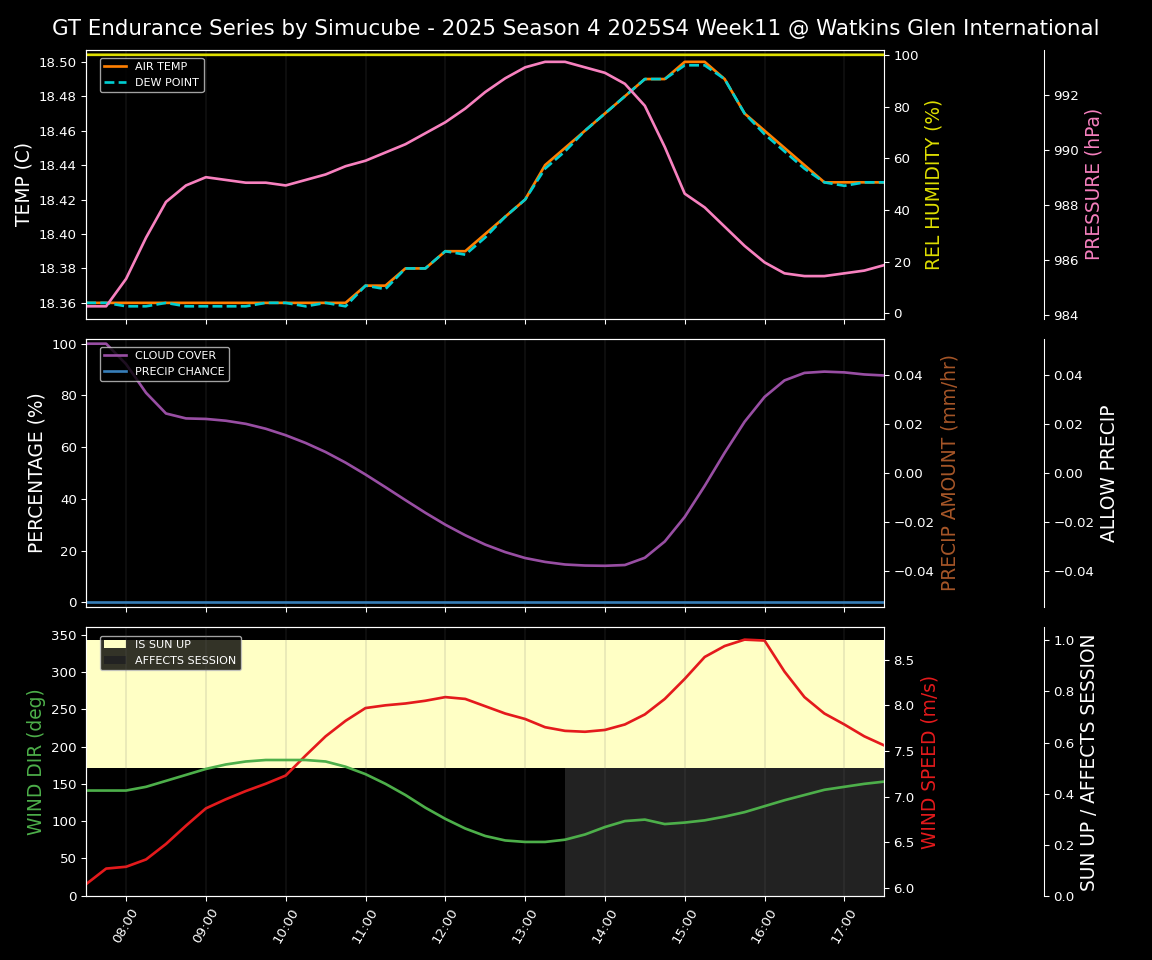Click the ALLOW PRECIP axis label
The width and height of the screenshot is (1152, 960).
click(1108, 472)
